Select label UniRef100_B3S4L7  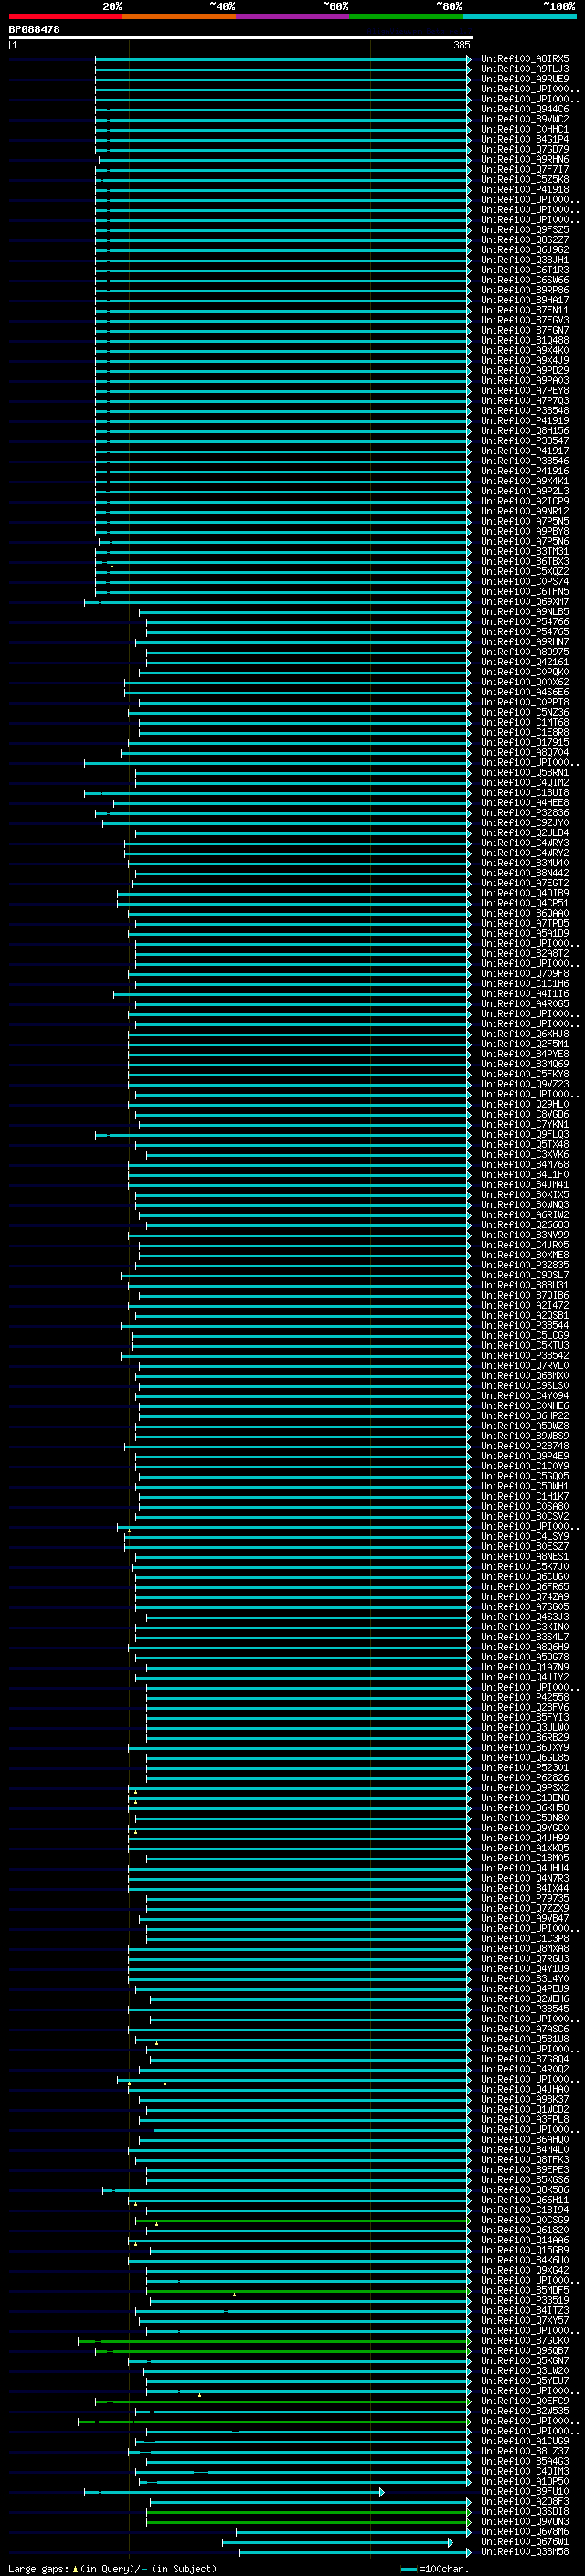pyautogui.click(x=525, y=1637)
